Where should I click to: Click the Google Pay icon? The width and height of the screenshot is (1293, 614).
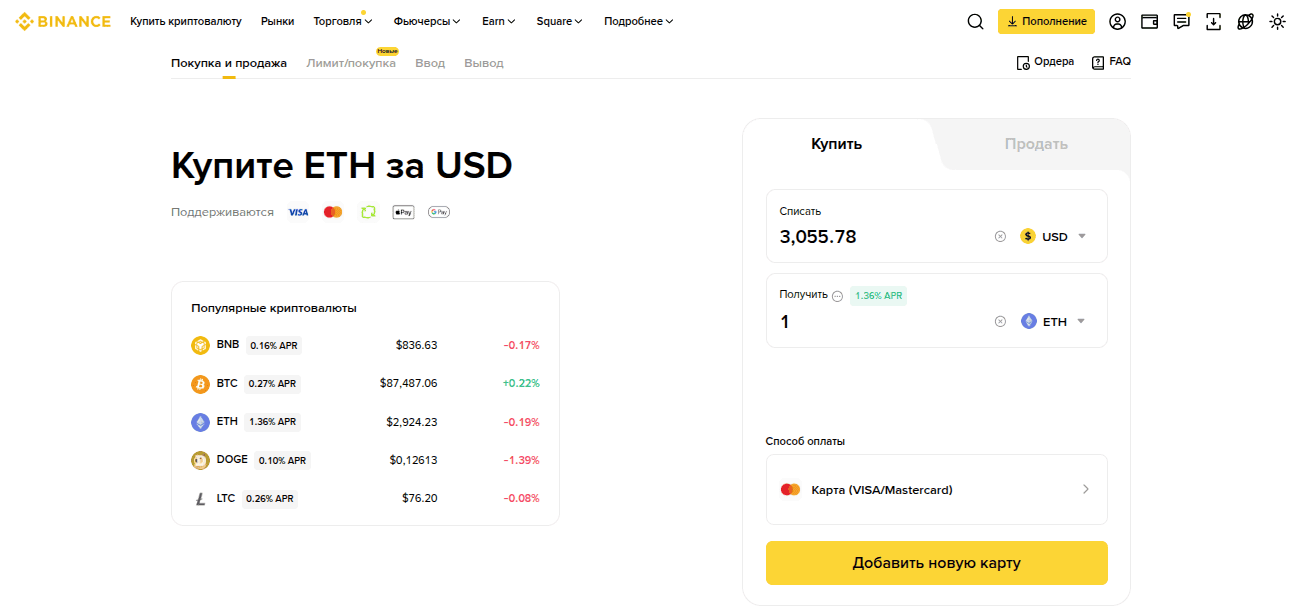click(x=438, y=212)
